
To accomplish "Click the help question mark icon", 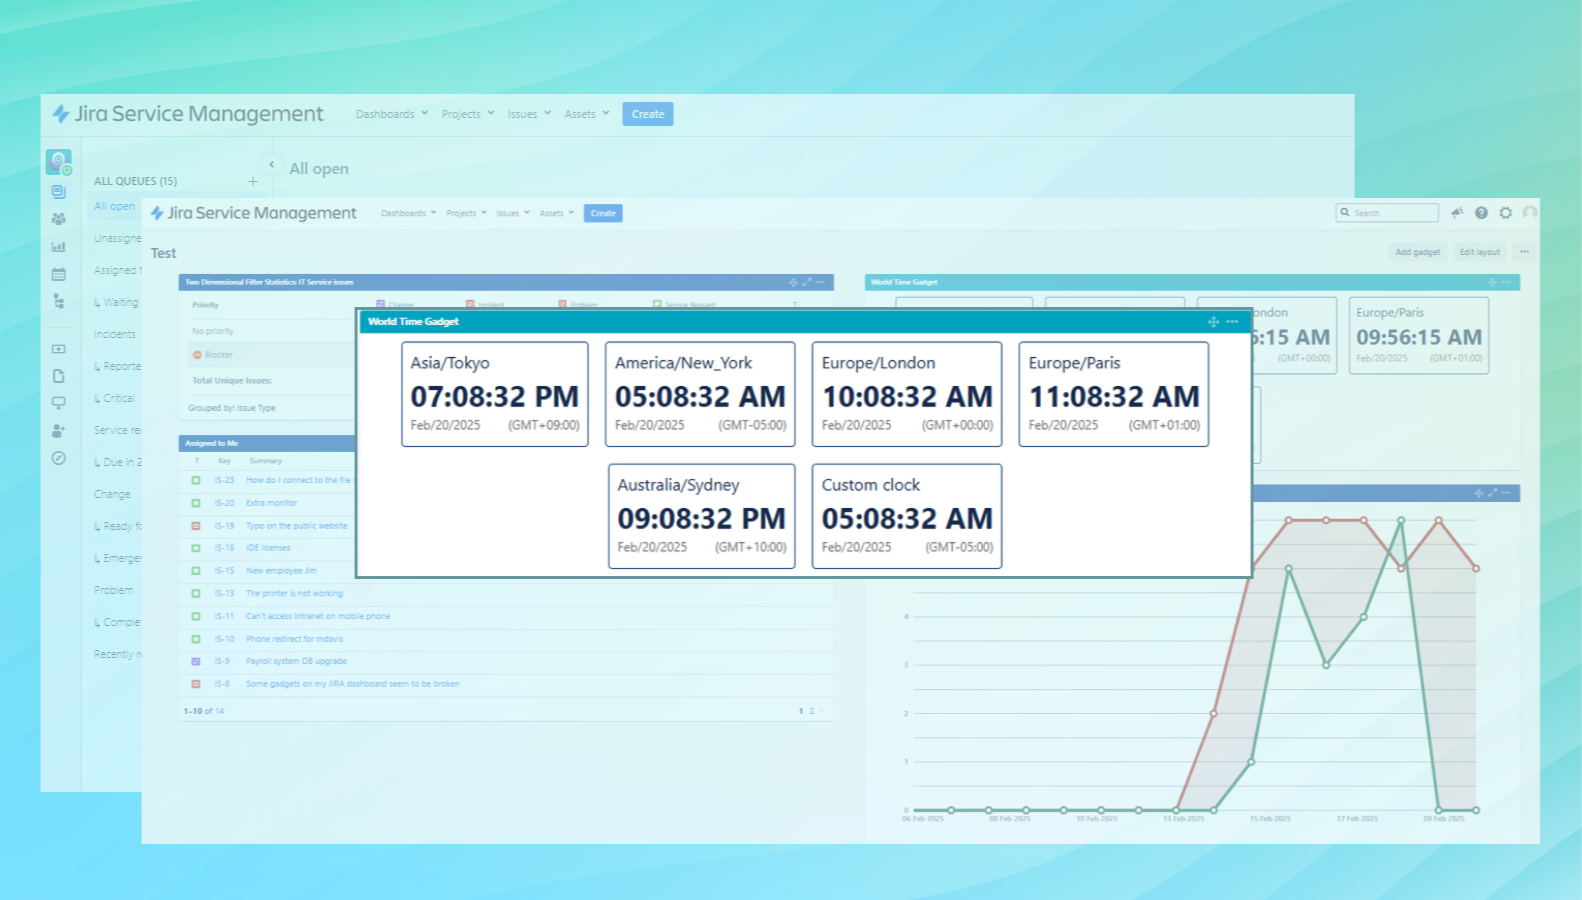I will pos(1481,213).
